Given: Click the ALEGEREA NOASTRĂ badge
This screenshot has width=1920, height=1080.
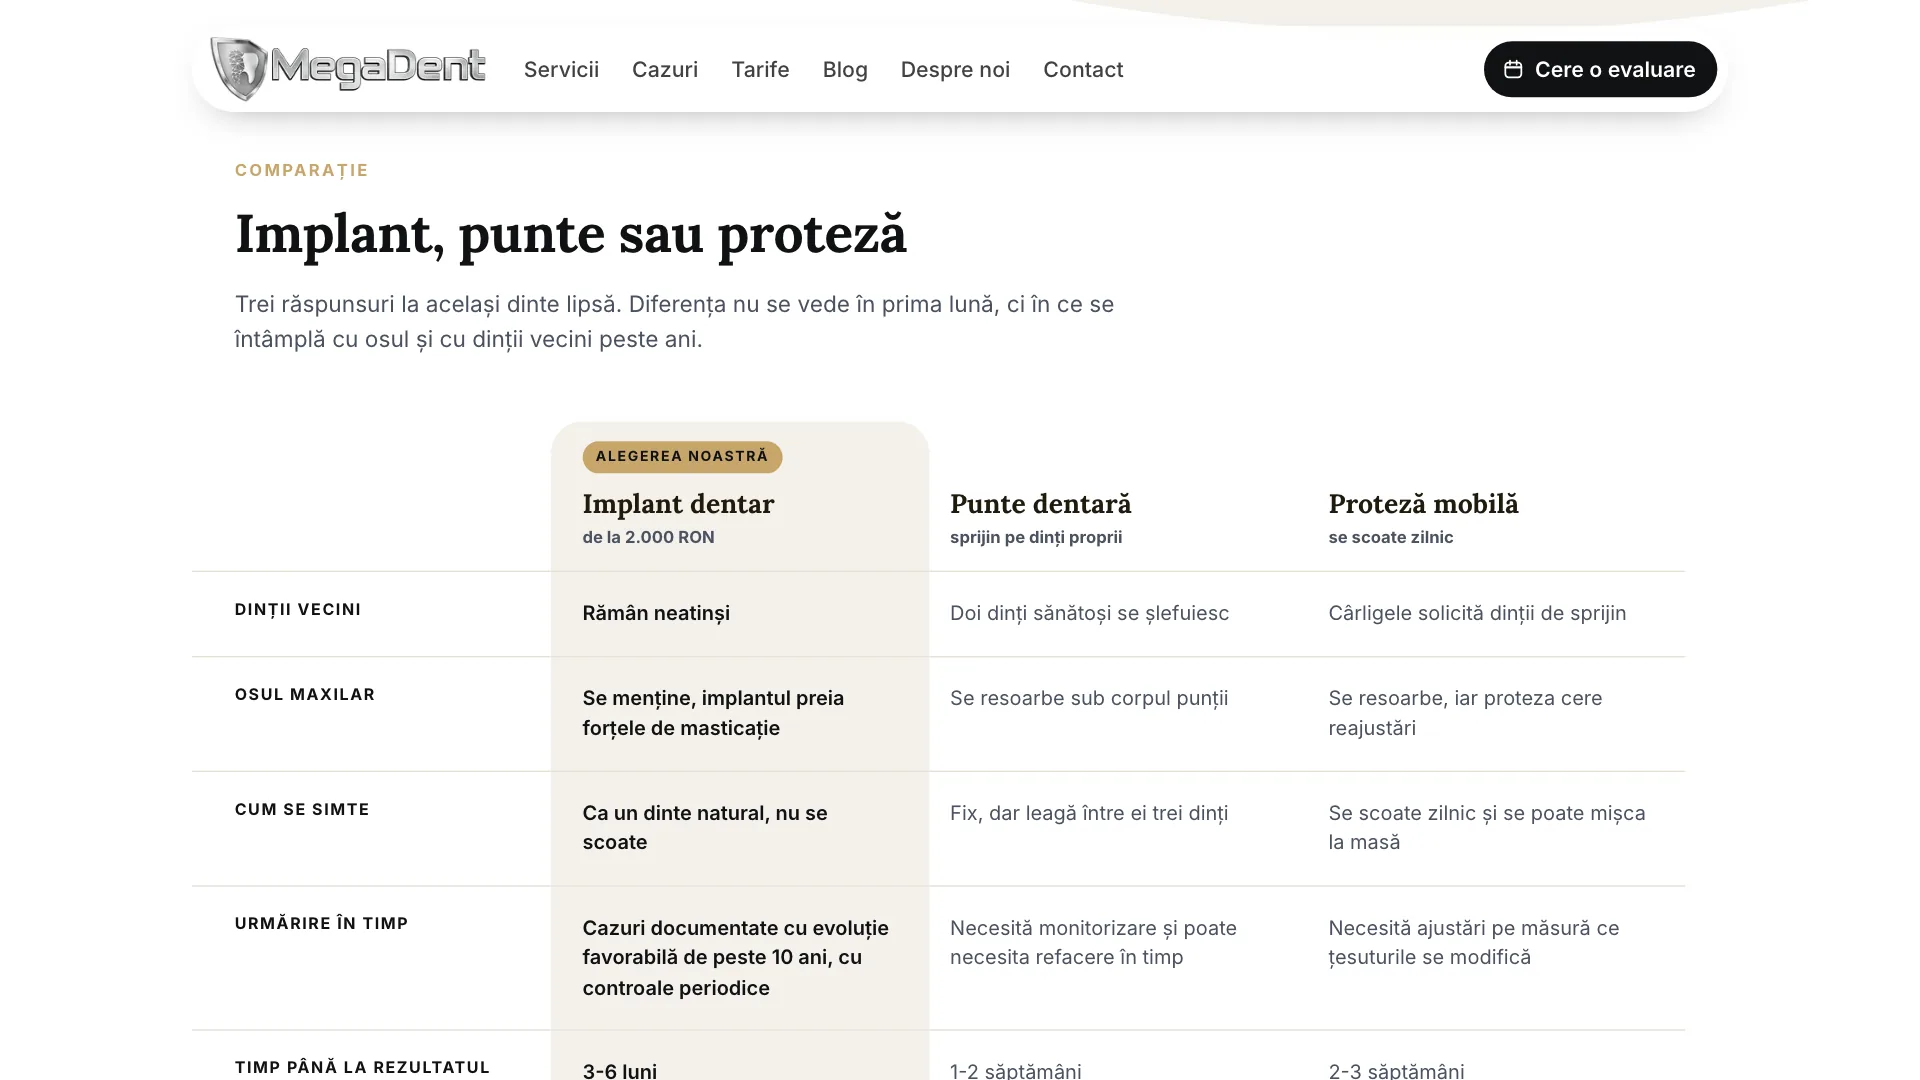Looking at the screenshot, I should pyautogui.click(x=682, y=456).
